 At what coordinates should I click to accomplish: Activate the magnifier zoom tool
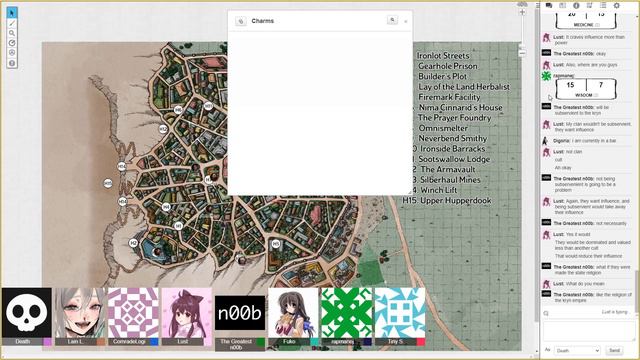12,33
